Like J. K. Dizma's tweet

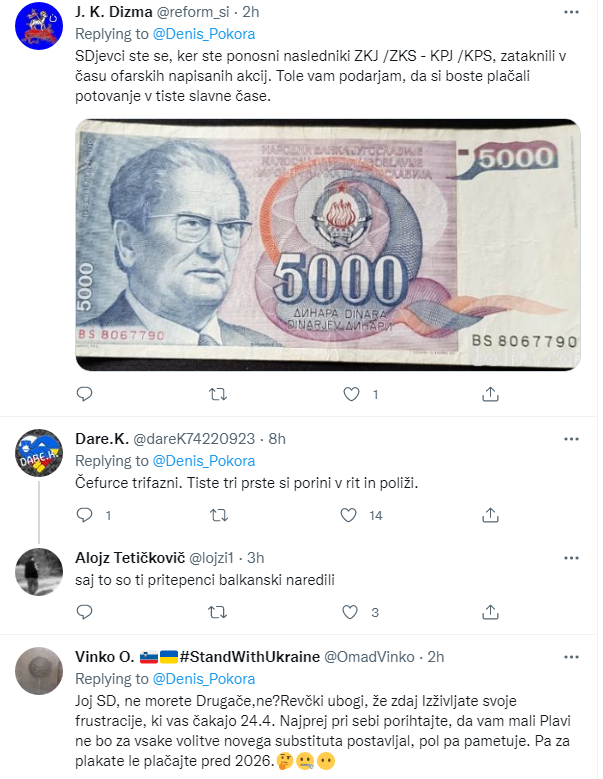[x=351, y=394]
